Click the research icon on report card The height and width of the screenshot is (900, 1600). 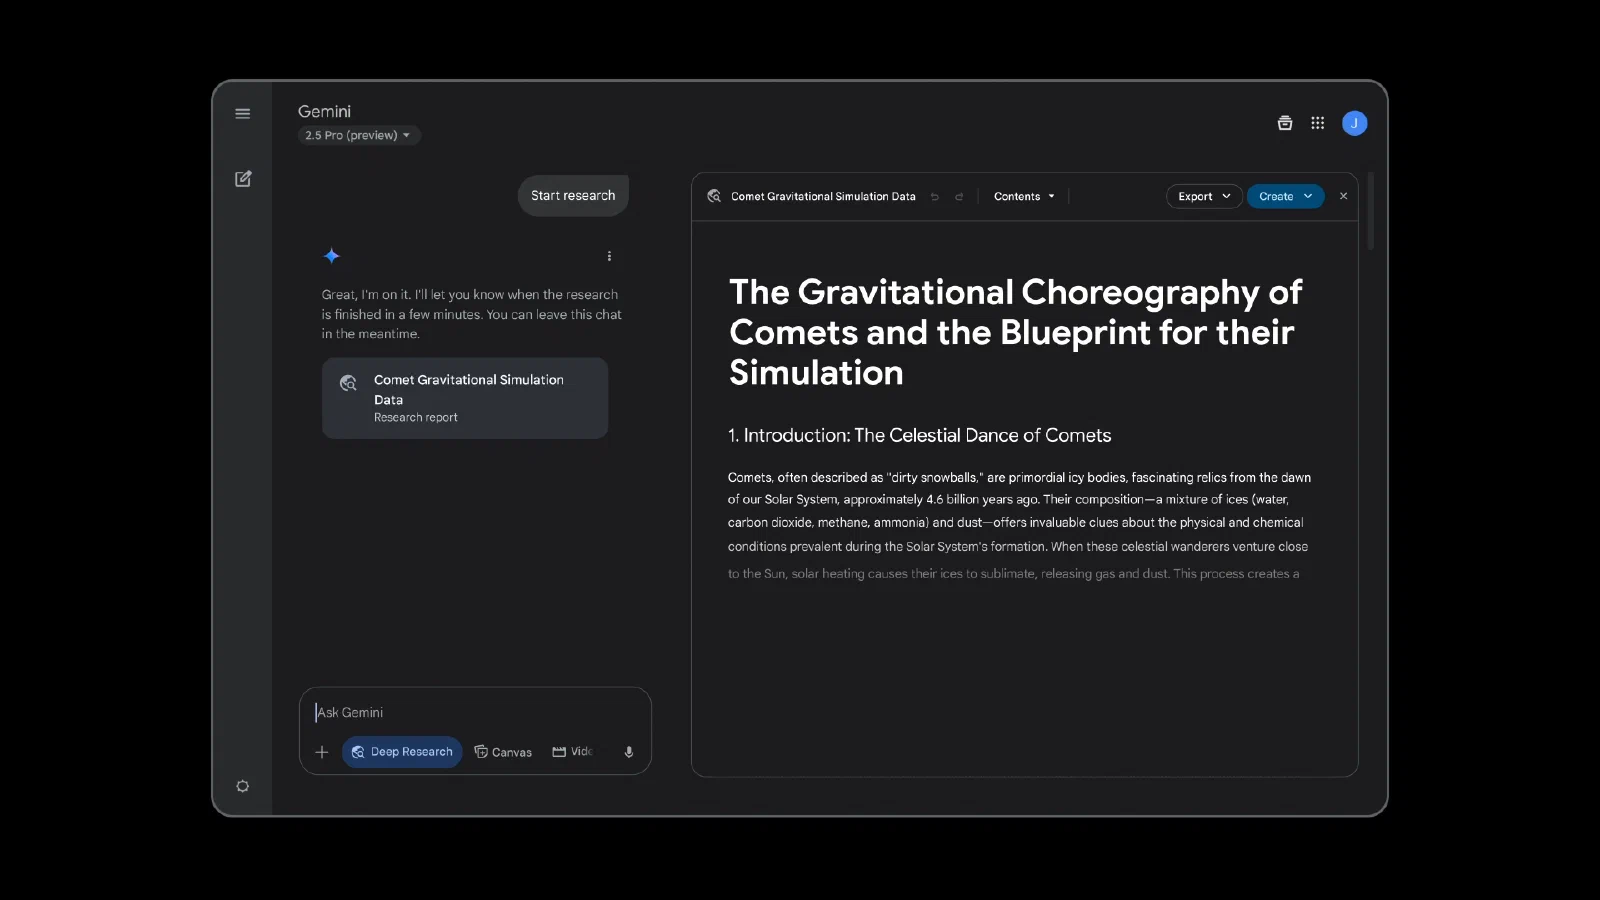(348, 383)
